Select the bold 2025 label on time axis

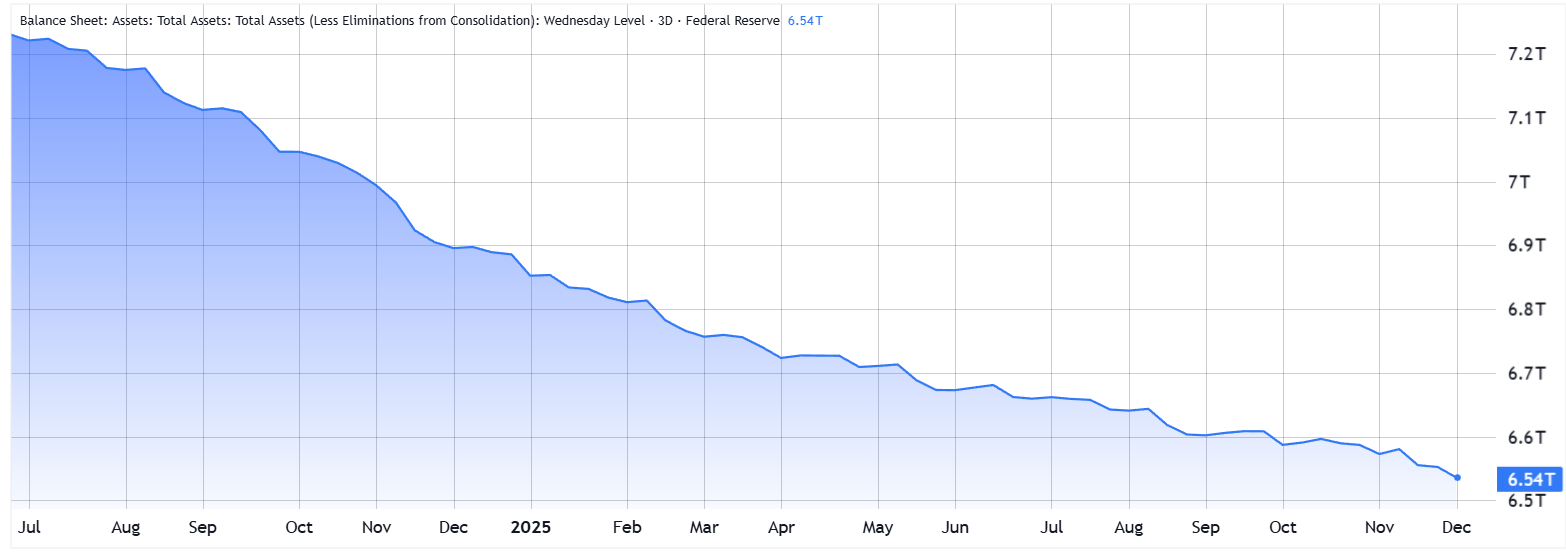(x=531, y=526)
